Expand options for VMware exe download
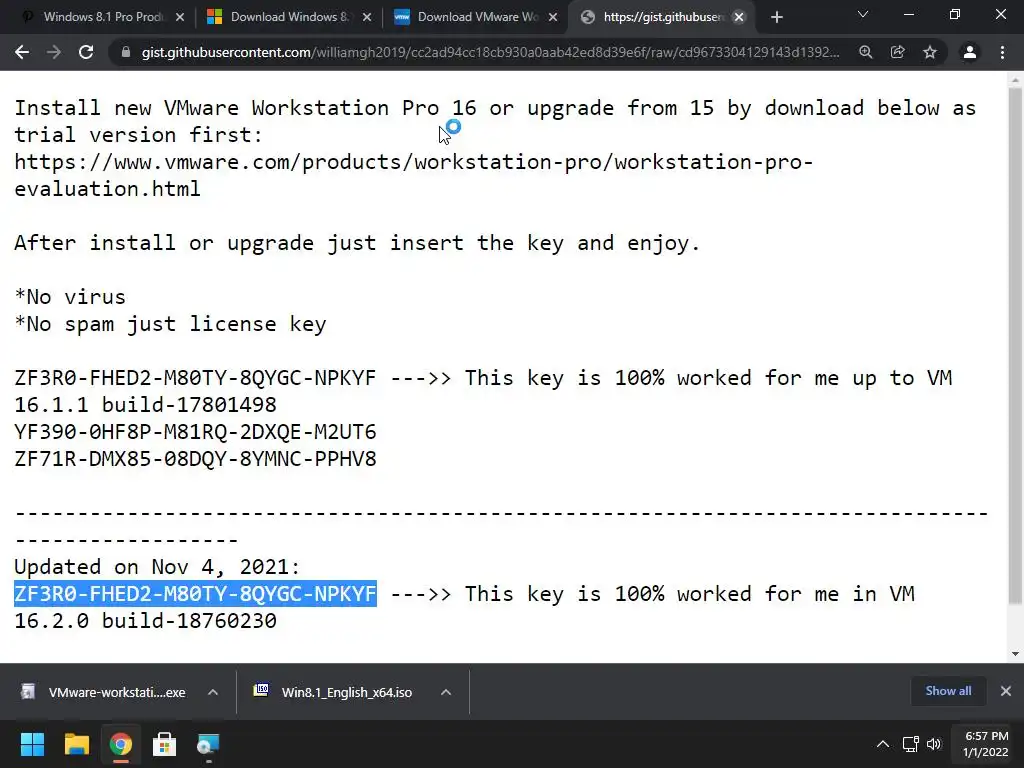 pyautogui.click(x=213, y=692)
